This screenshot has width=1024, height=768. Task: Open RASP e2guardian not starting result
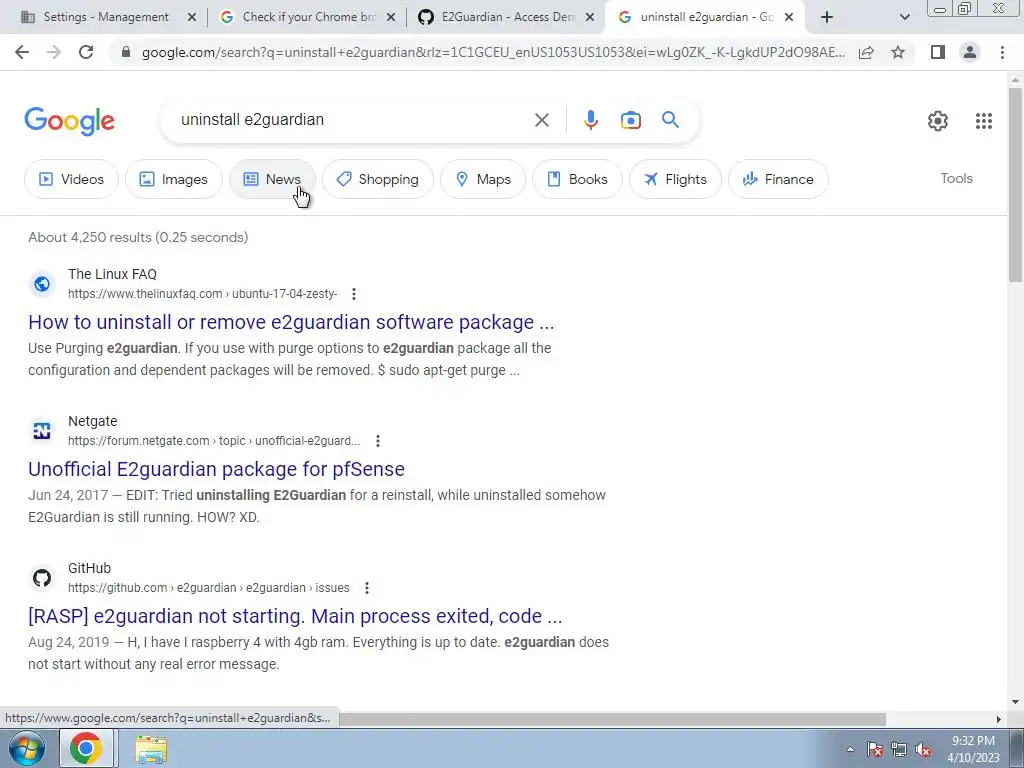tap(295, 616)
